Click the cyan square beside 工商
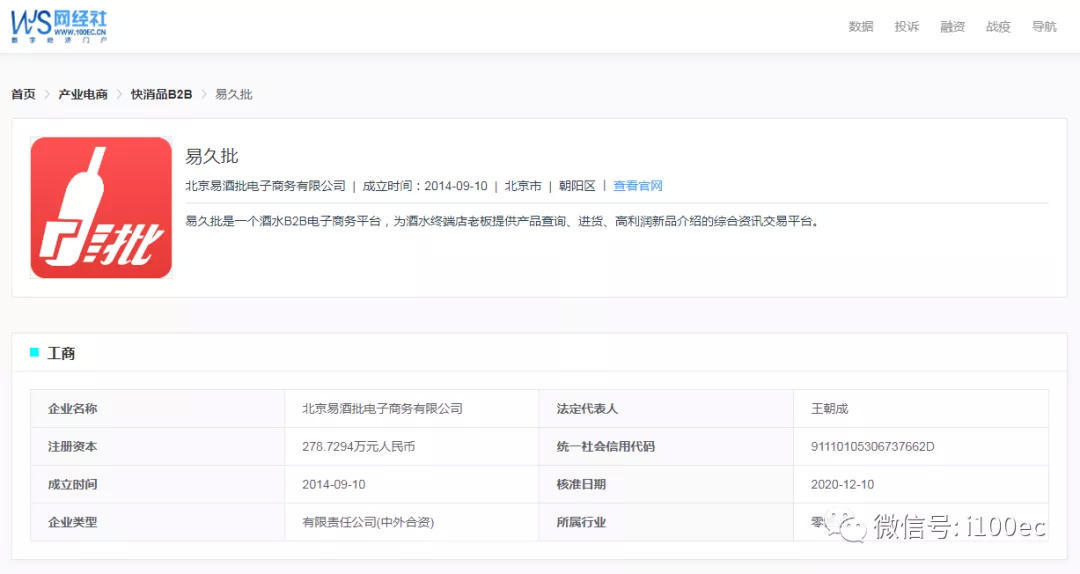The width and height of the screenshot is (1080, 574). click(x=35, y=352)
